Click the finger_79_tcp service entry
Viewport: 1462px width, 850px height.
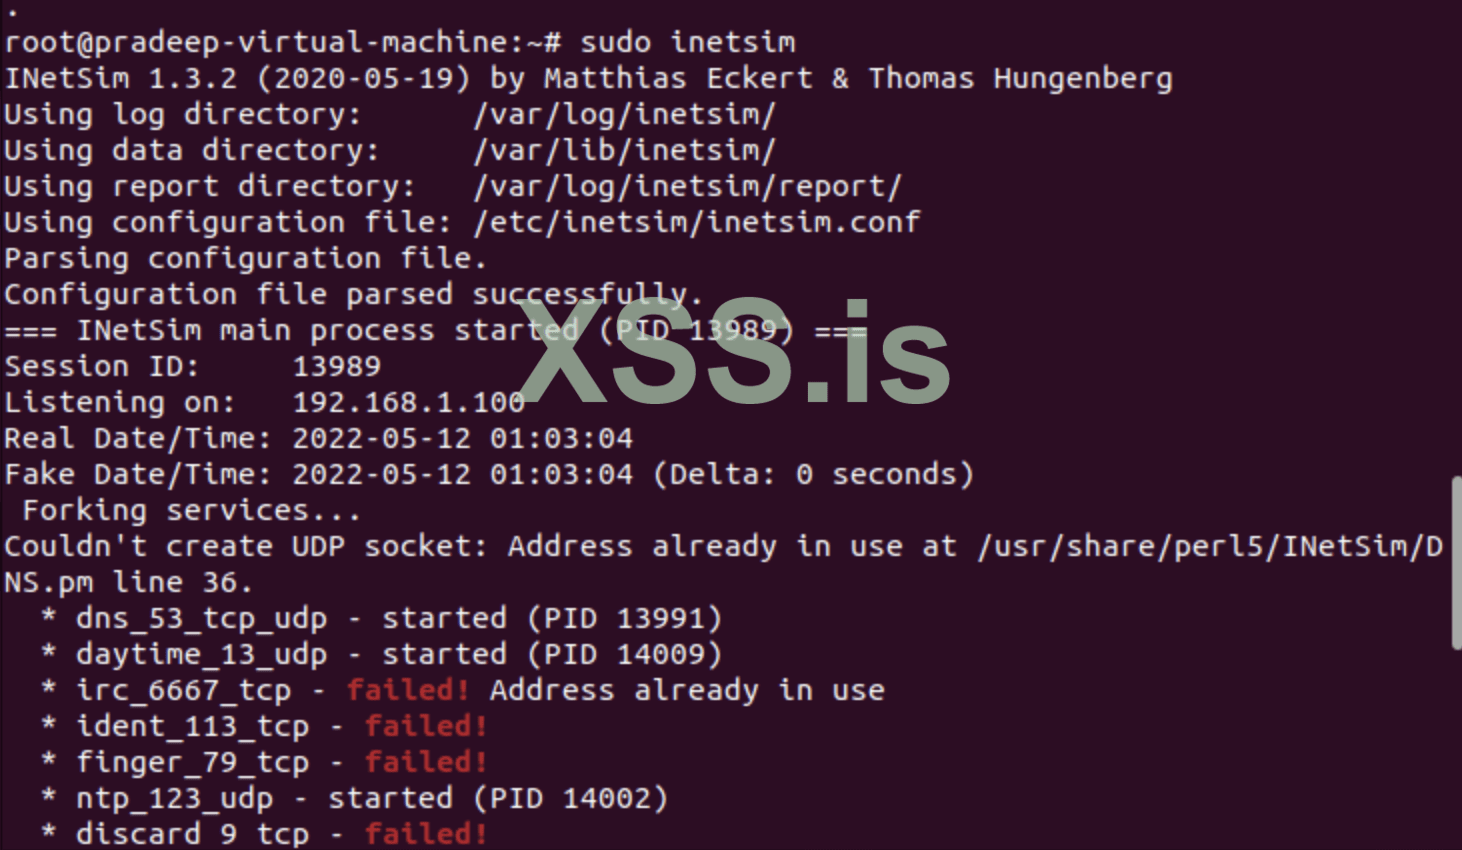pyautogui.click(x=192, y=762)
